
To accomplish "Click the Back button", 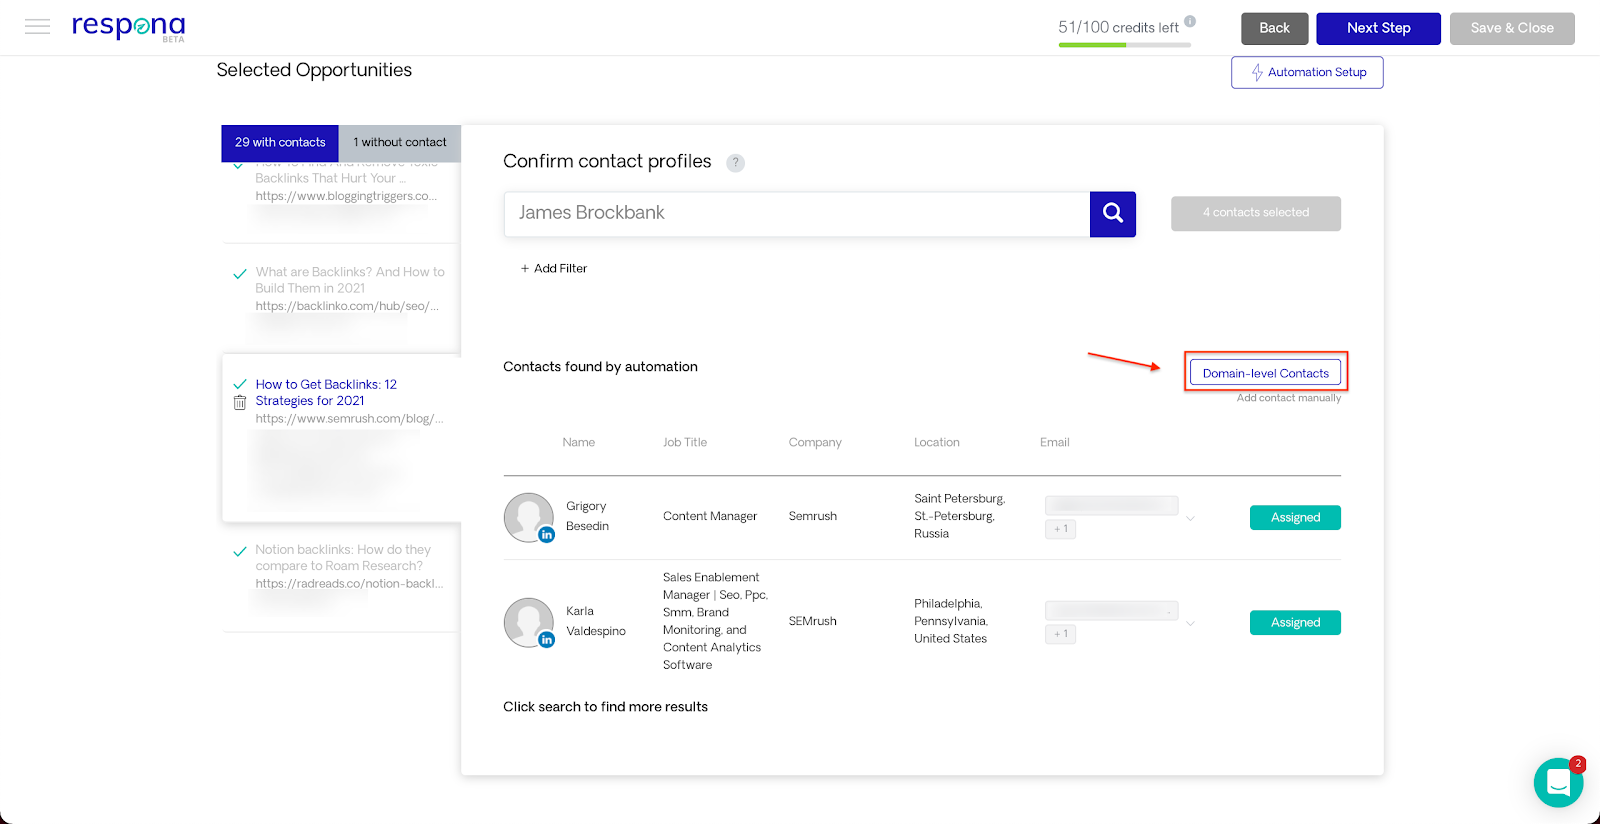I will 1274,28.
